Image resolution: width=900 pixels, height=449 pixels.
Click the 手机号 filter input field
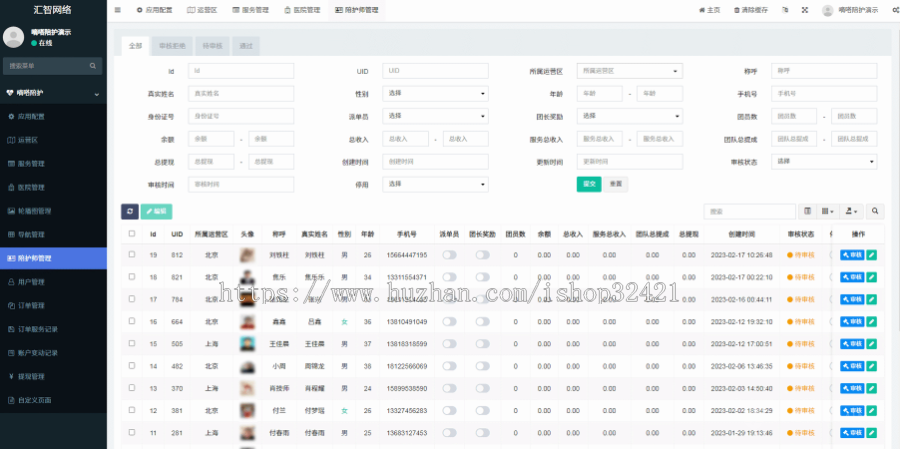point(824,93)
